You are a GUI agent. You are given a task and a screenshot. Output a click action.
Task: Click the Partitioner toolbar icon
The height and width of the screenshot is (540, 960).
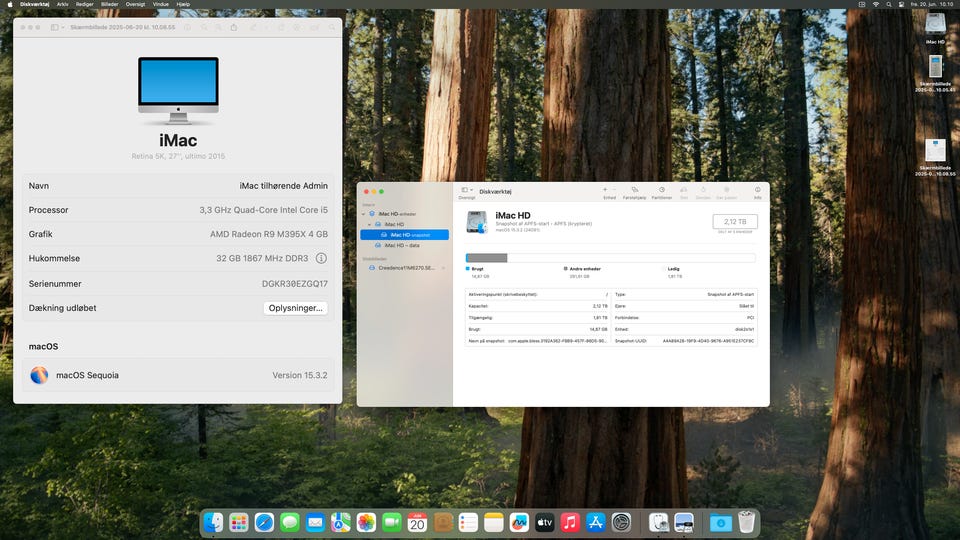pyautogui.click(x=661, y=191)
